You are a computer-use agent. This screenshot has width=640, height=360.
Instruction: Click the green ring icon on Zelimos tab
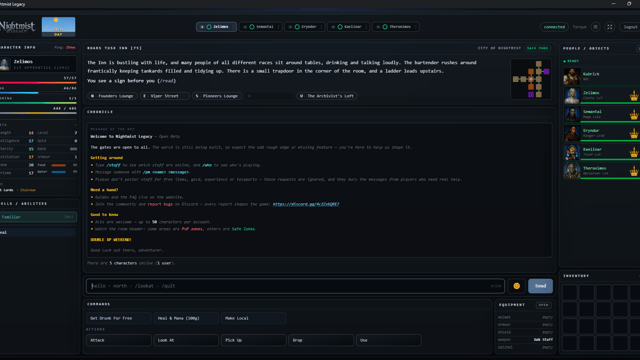(209, 27)
